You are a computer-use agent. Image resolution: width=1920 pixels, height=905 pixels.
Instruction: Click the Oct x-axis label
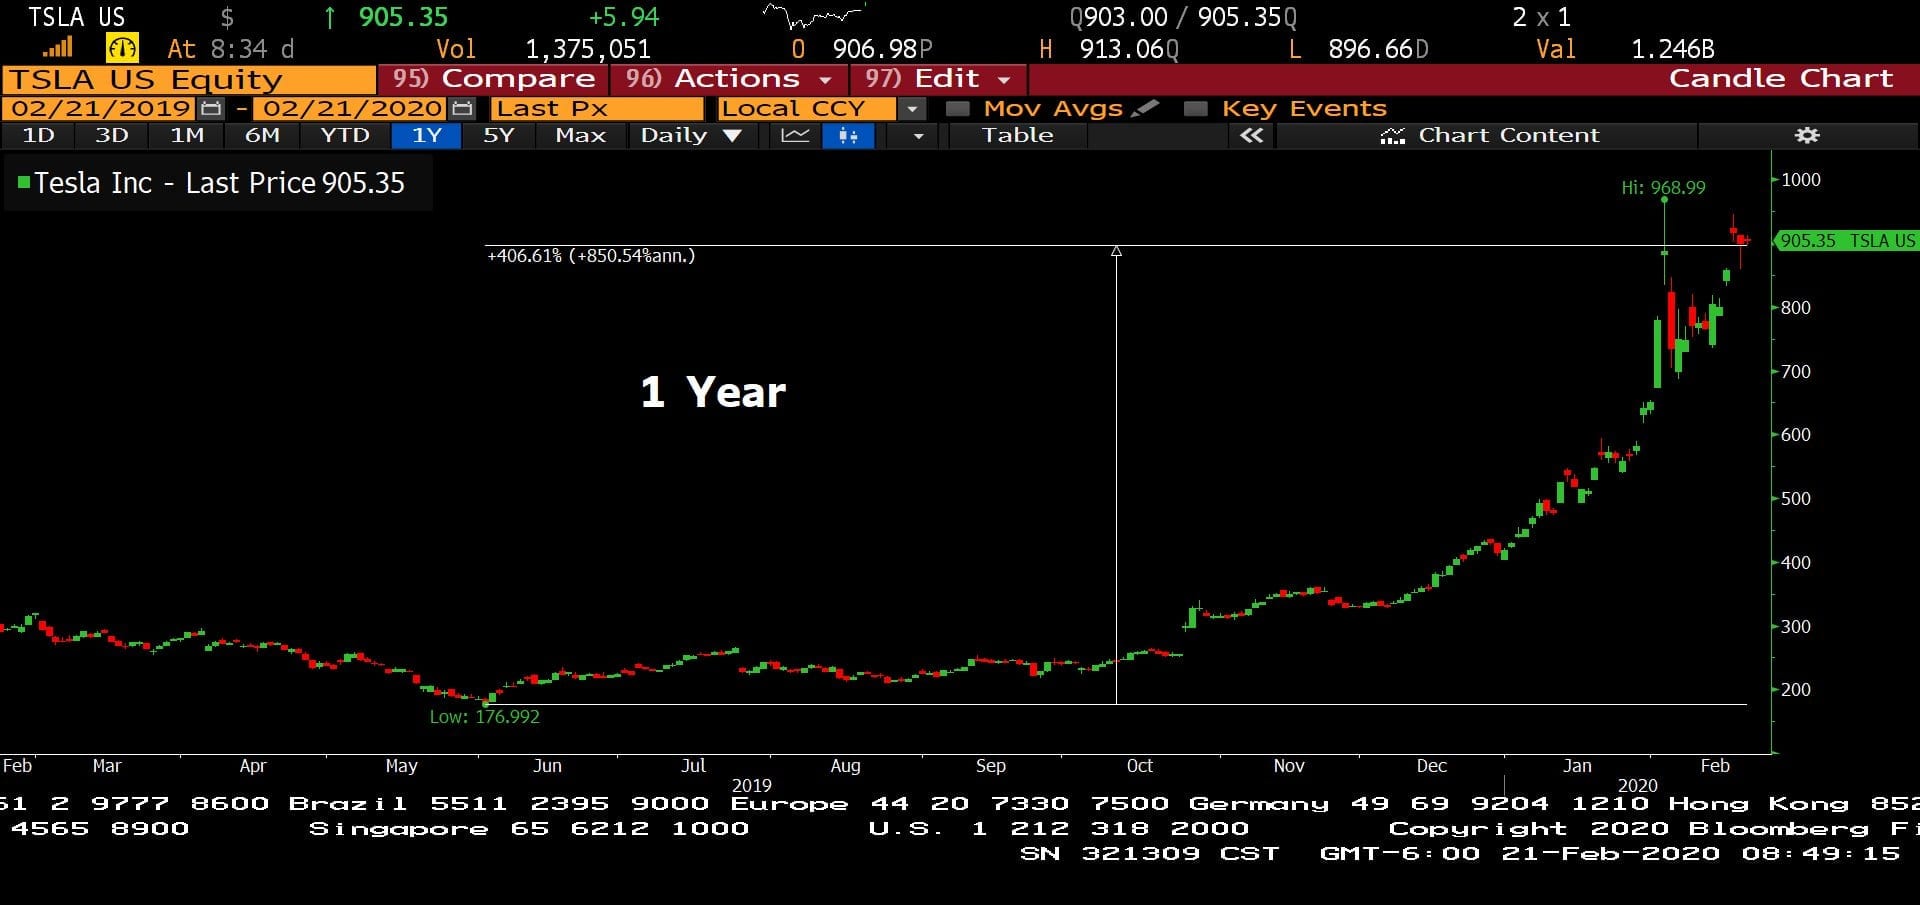point(1140,766)
